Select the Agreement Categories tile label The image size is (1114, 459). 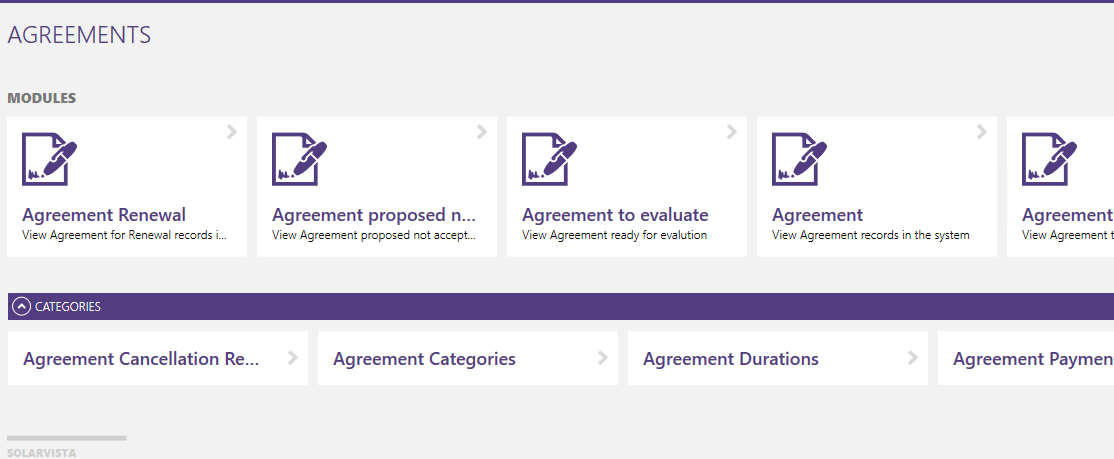tap(424, 359)
